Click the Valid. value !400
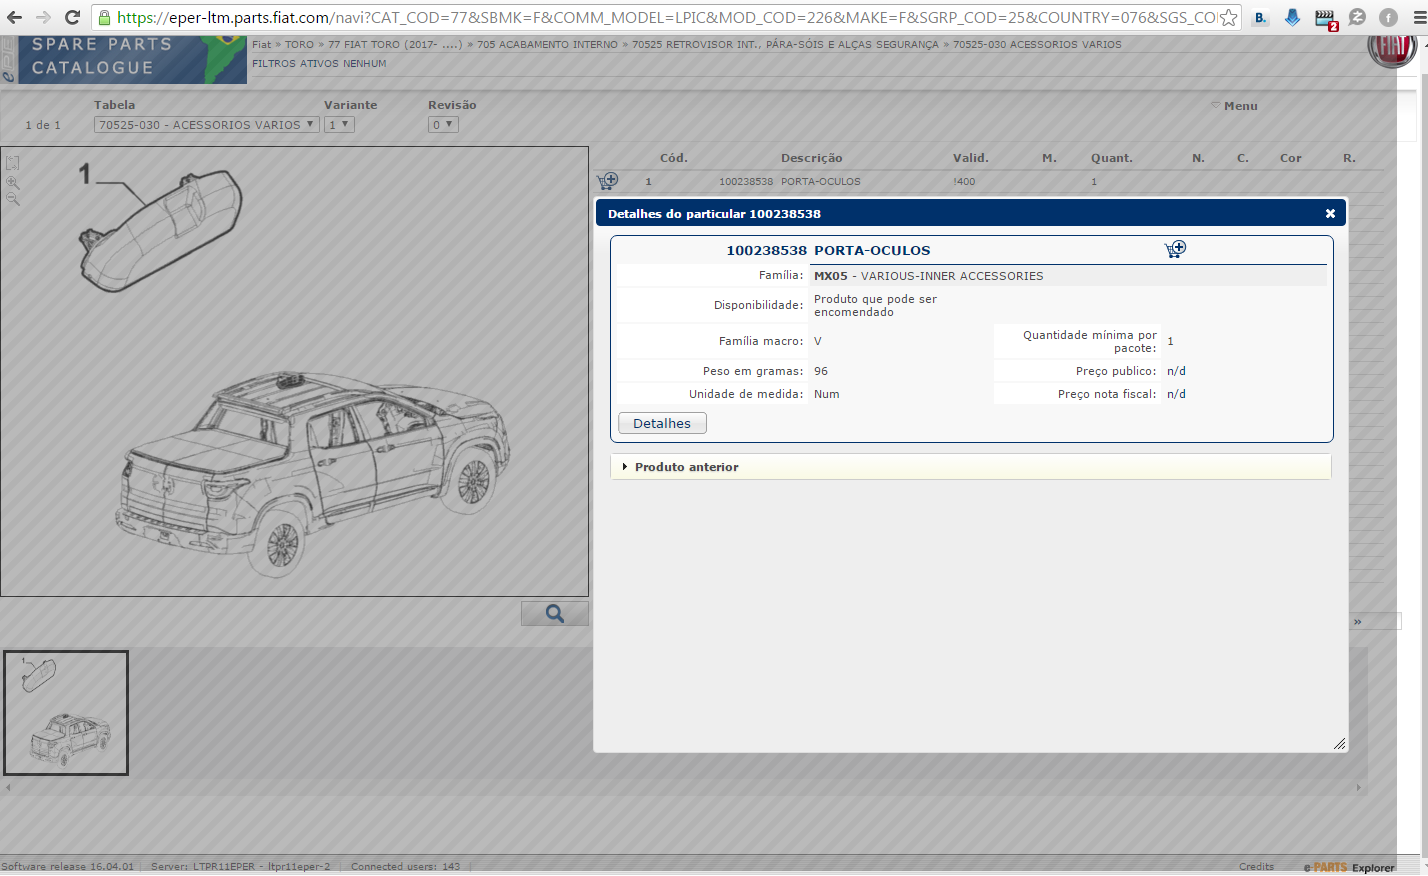The image size is (1428, 876). (964, 181)
